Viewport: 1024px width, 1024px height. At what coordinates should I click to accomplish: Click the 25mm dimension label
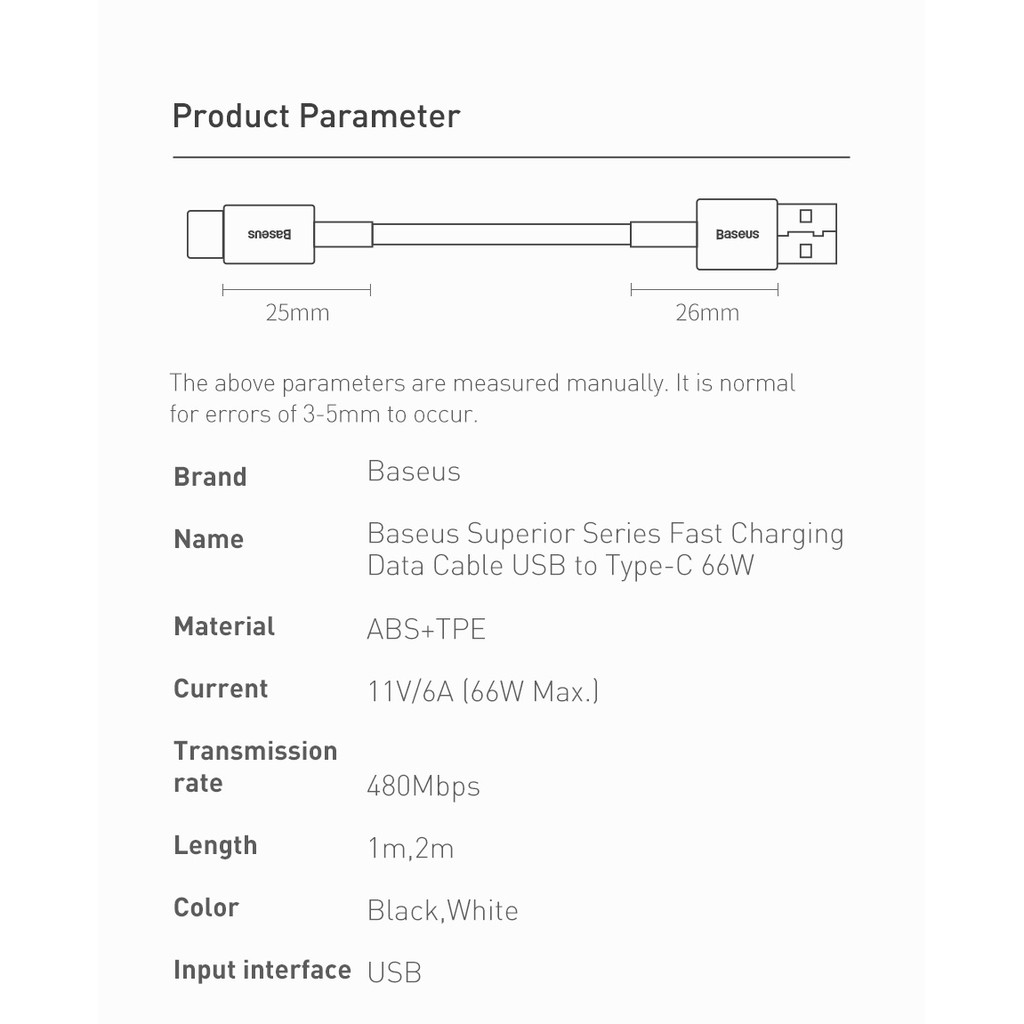point(297,313)
